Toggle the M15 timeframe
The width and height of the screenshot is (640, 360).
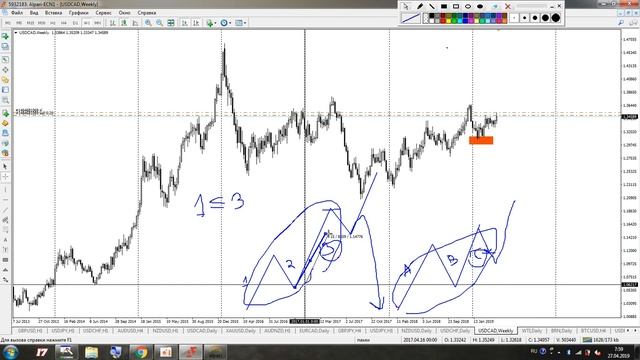(x=30, y=23)
